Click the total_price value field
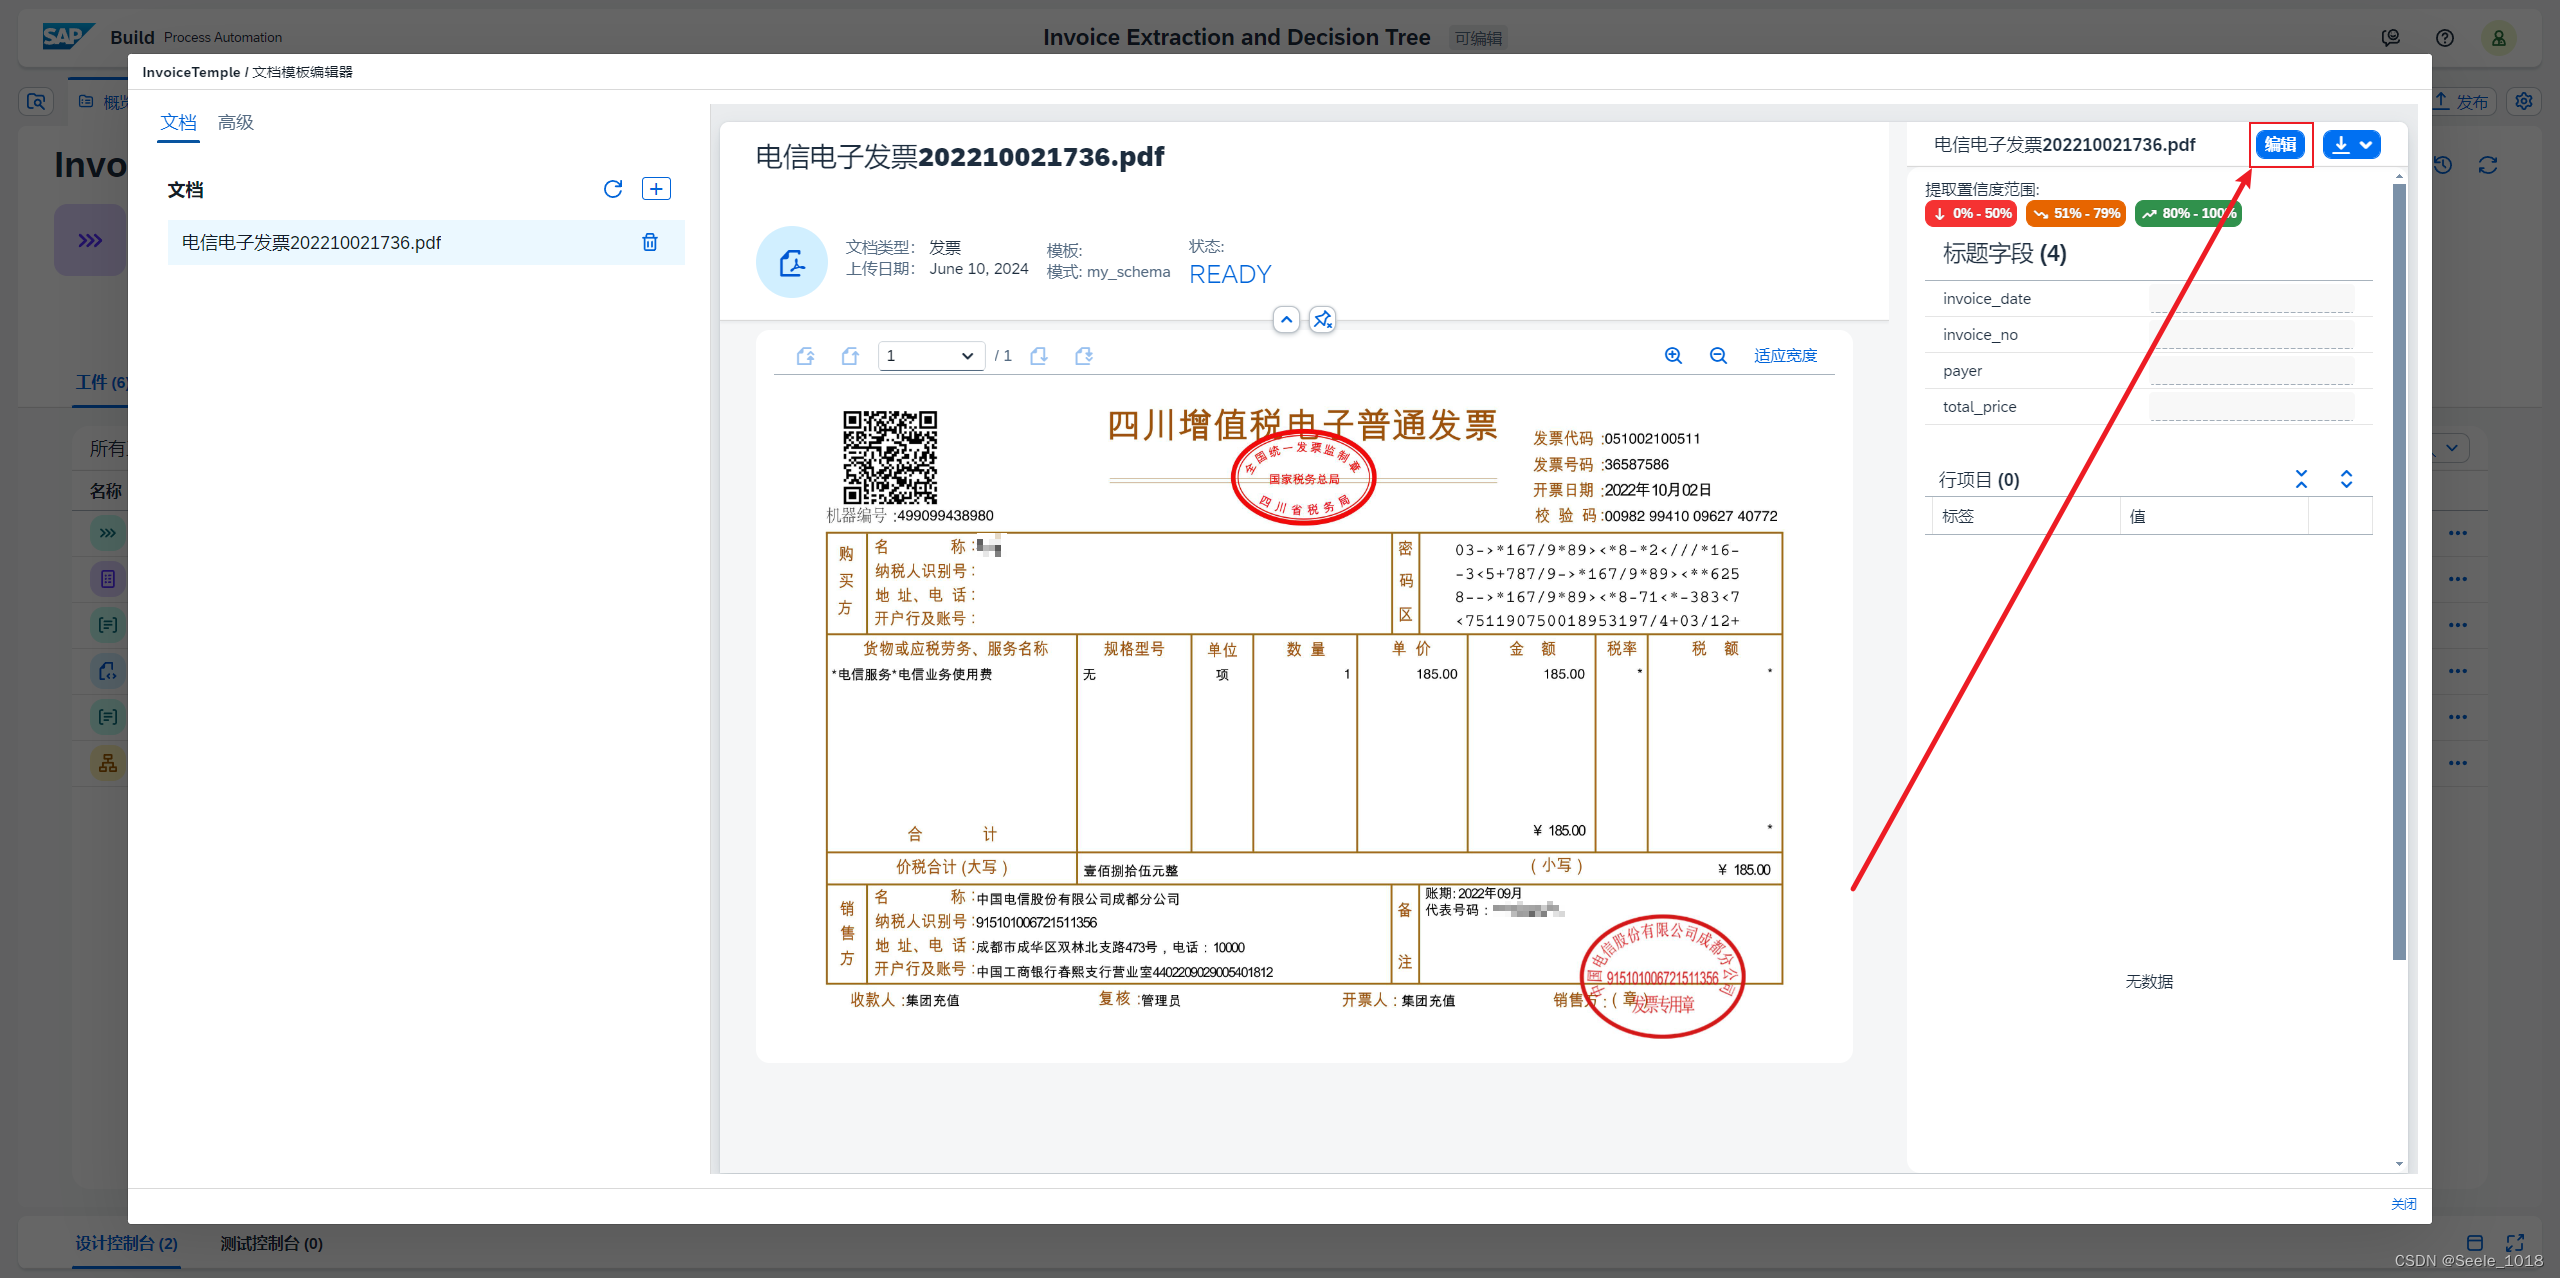This screenshot has height=1278, width=2560. tap(2252, 406)
